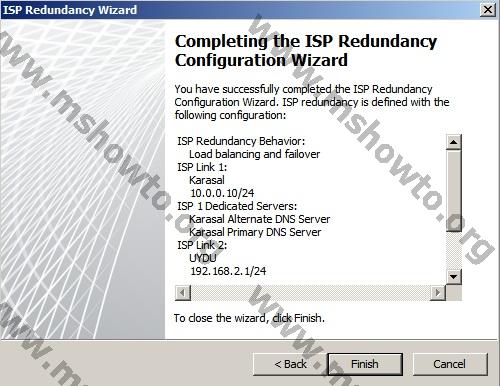The height and width of the screenshot is (386, 500).
Task: Click the vertical scrollbar thumb
Action: coord(454,191)
